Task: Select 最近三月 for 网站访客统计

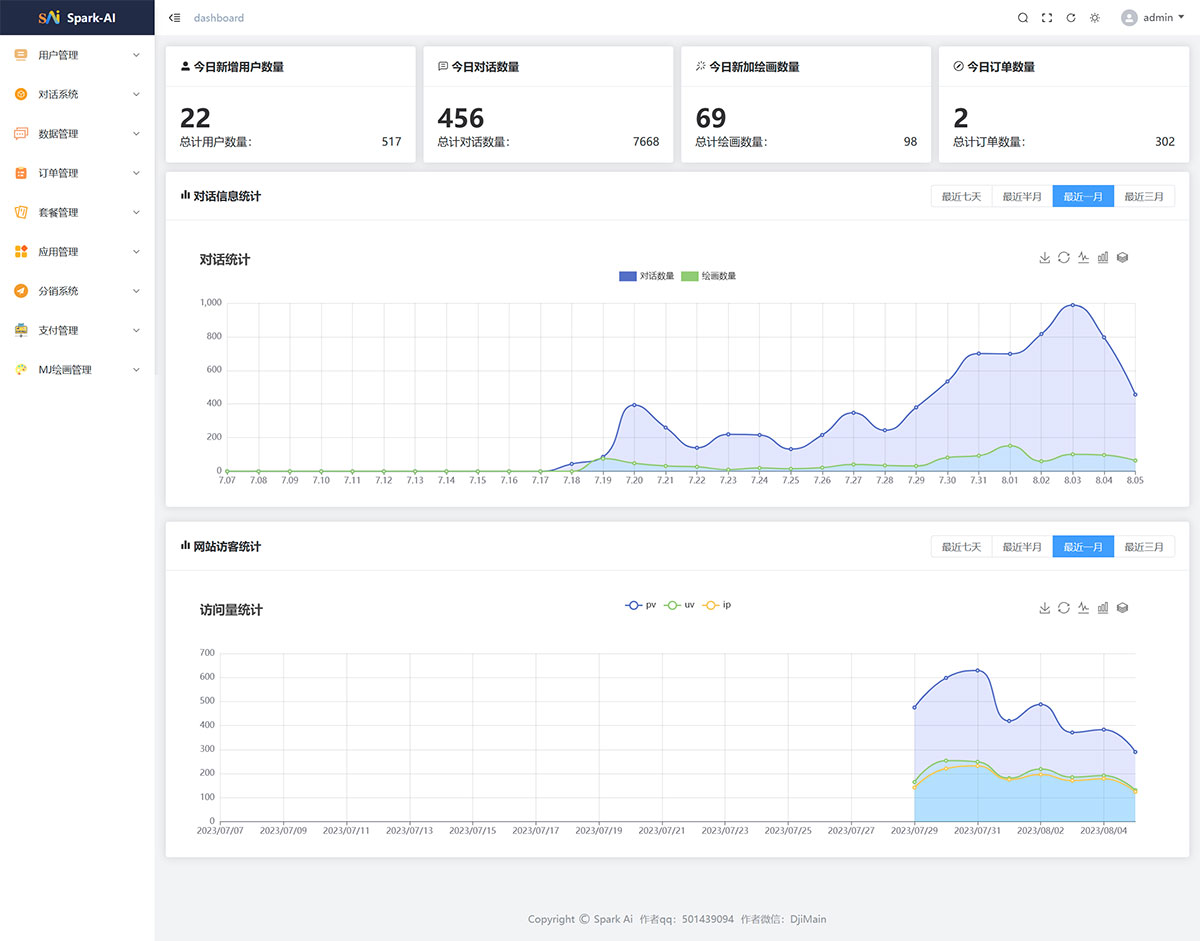Action: 1144,547
